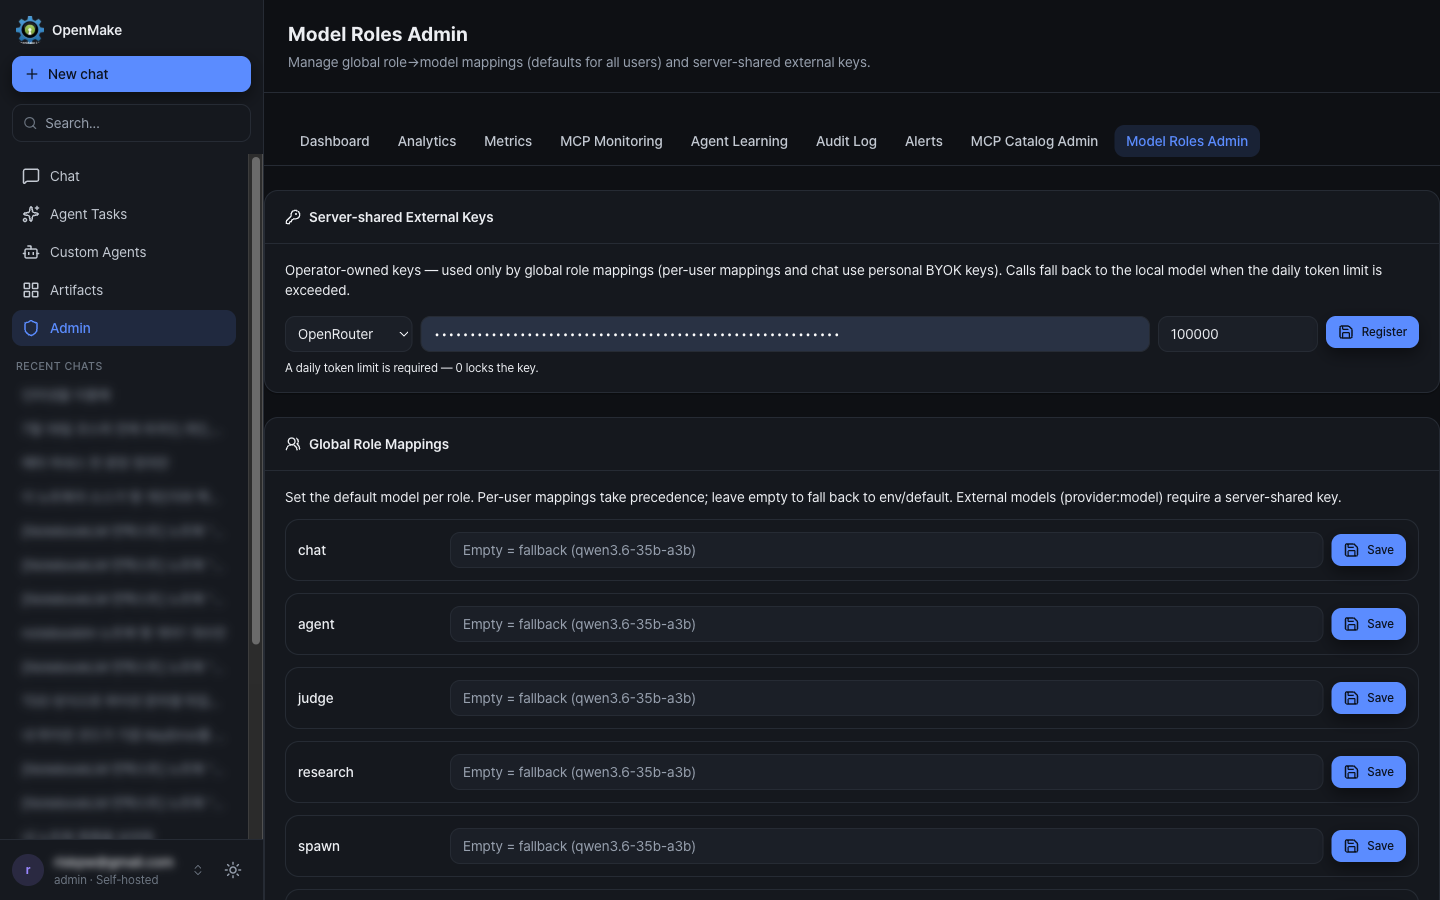
Task: Open the Metrics tab
Action: [x=508, y=141]
